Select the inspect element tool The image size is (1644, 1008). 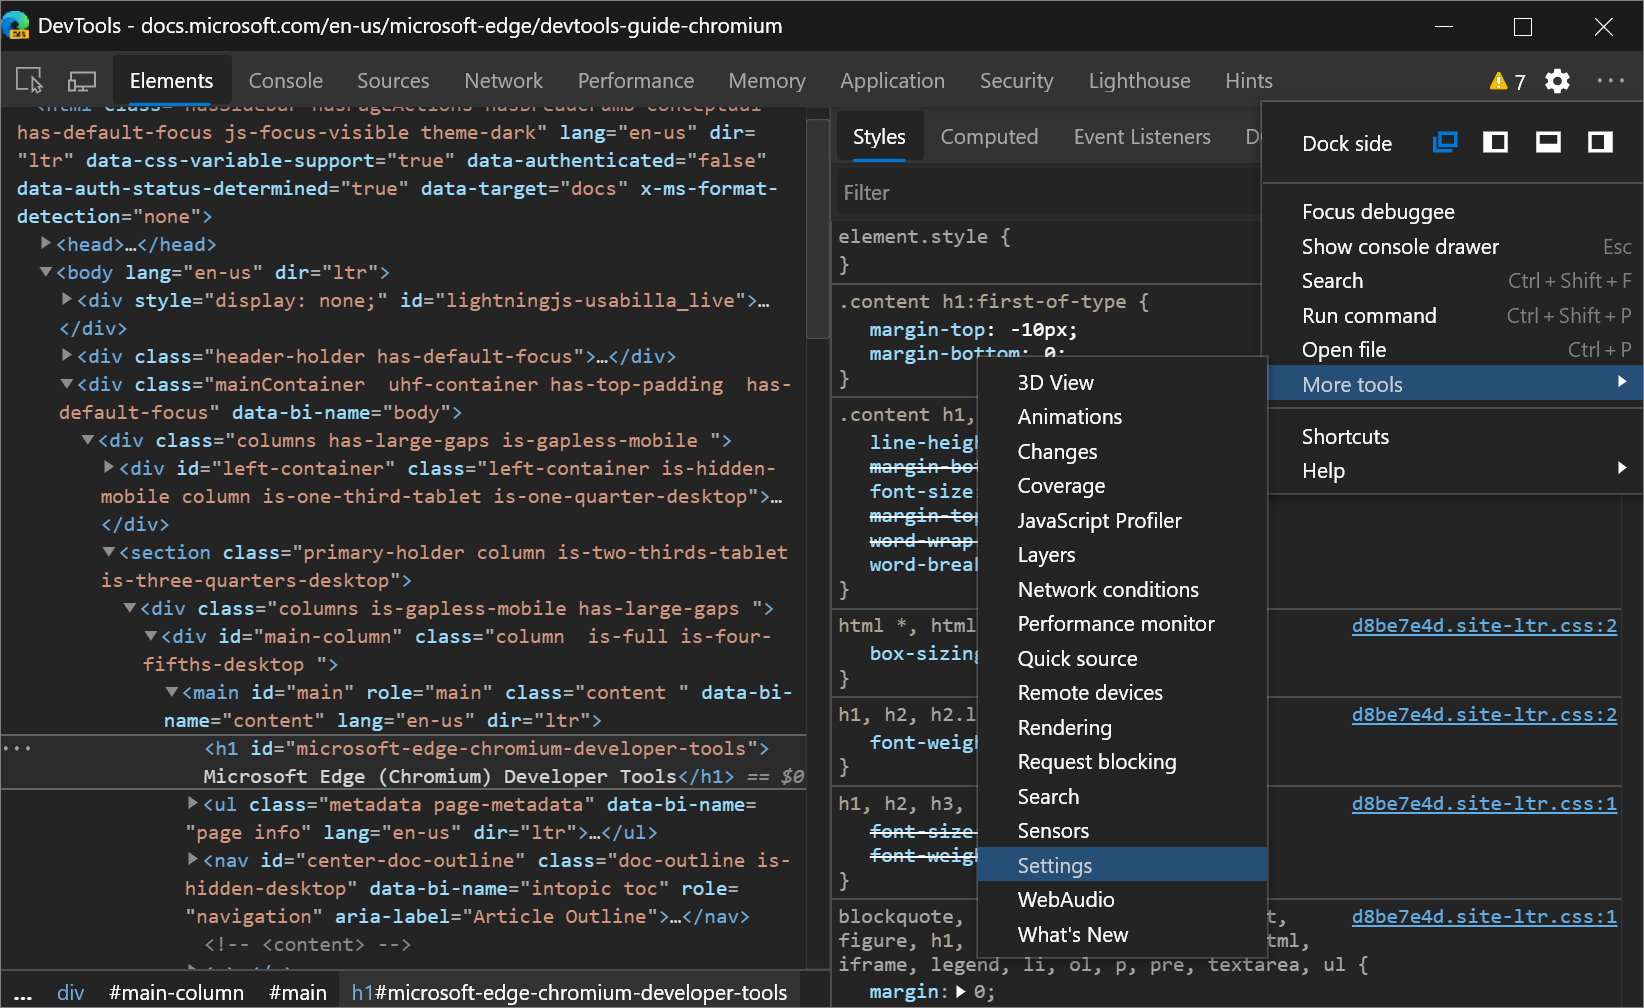coord(28,79)
